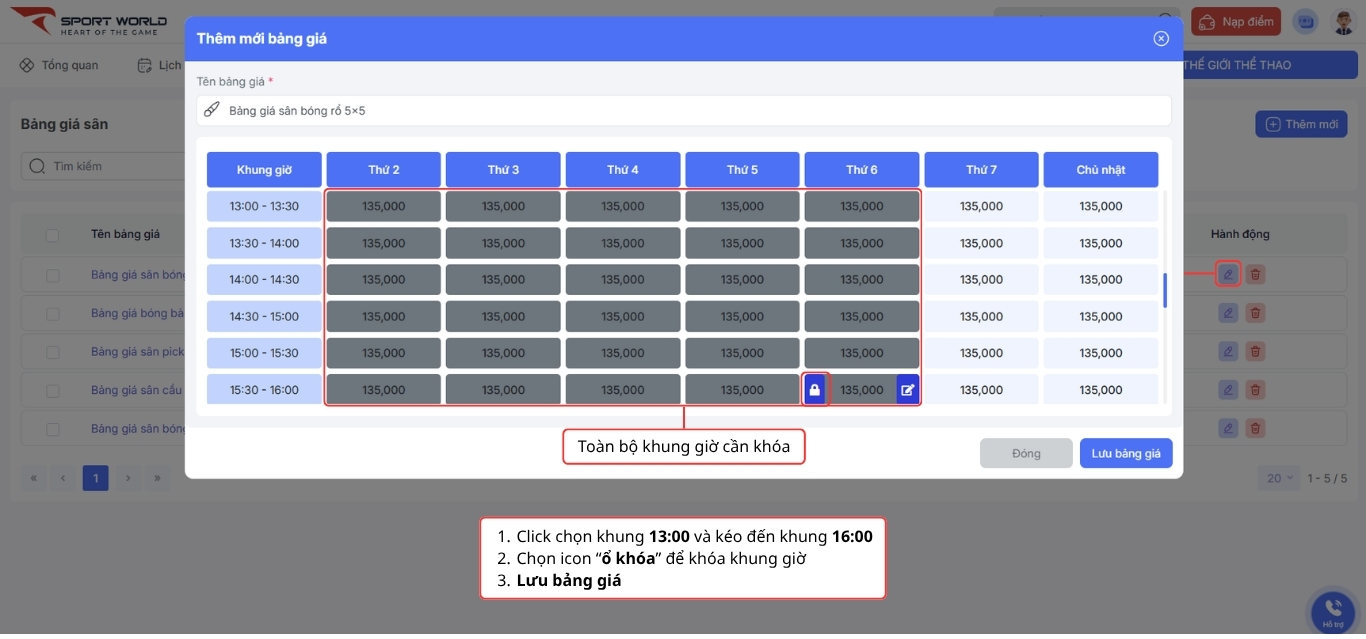Close the Thêm mới bảng giá dialog with the X icon

click(x=1161, y=39)
